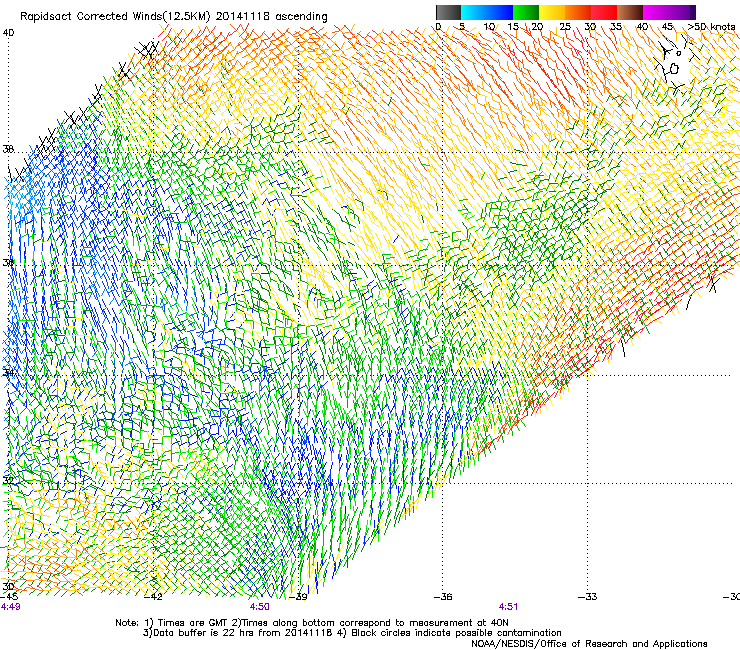Select the green 15-20 knots color segment
740x650 pixels.
pos(526,12)
